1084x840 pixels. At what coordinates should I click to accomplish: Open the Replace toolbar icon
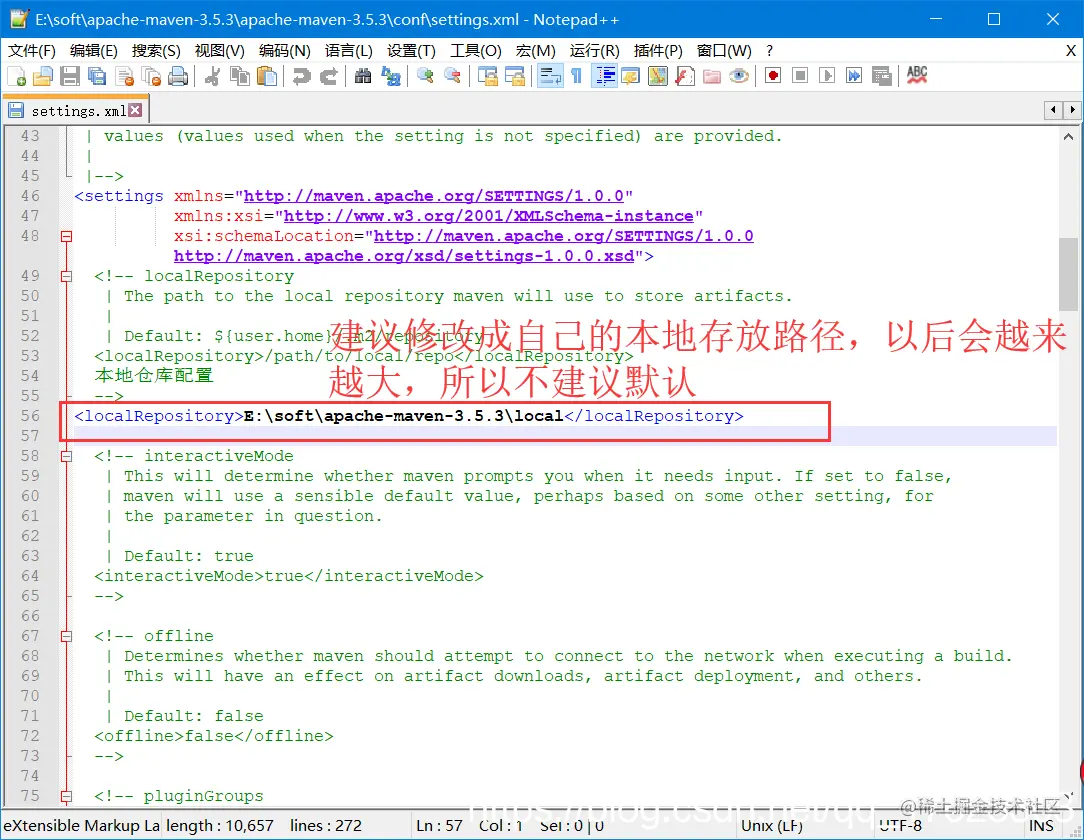coord(391,76)
